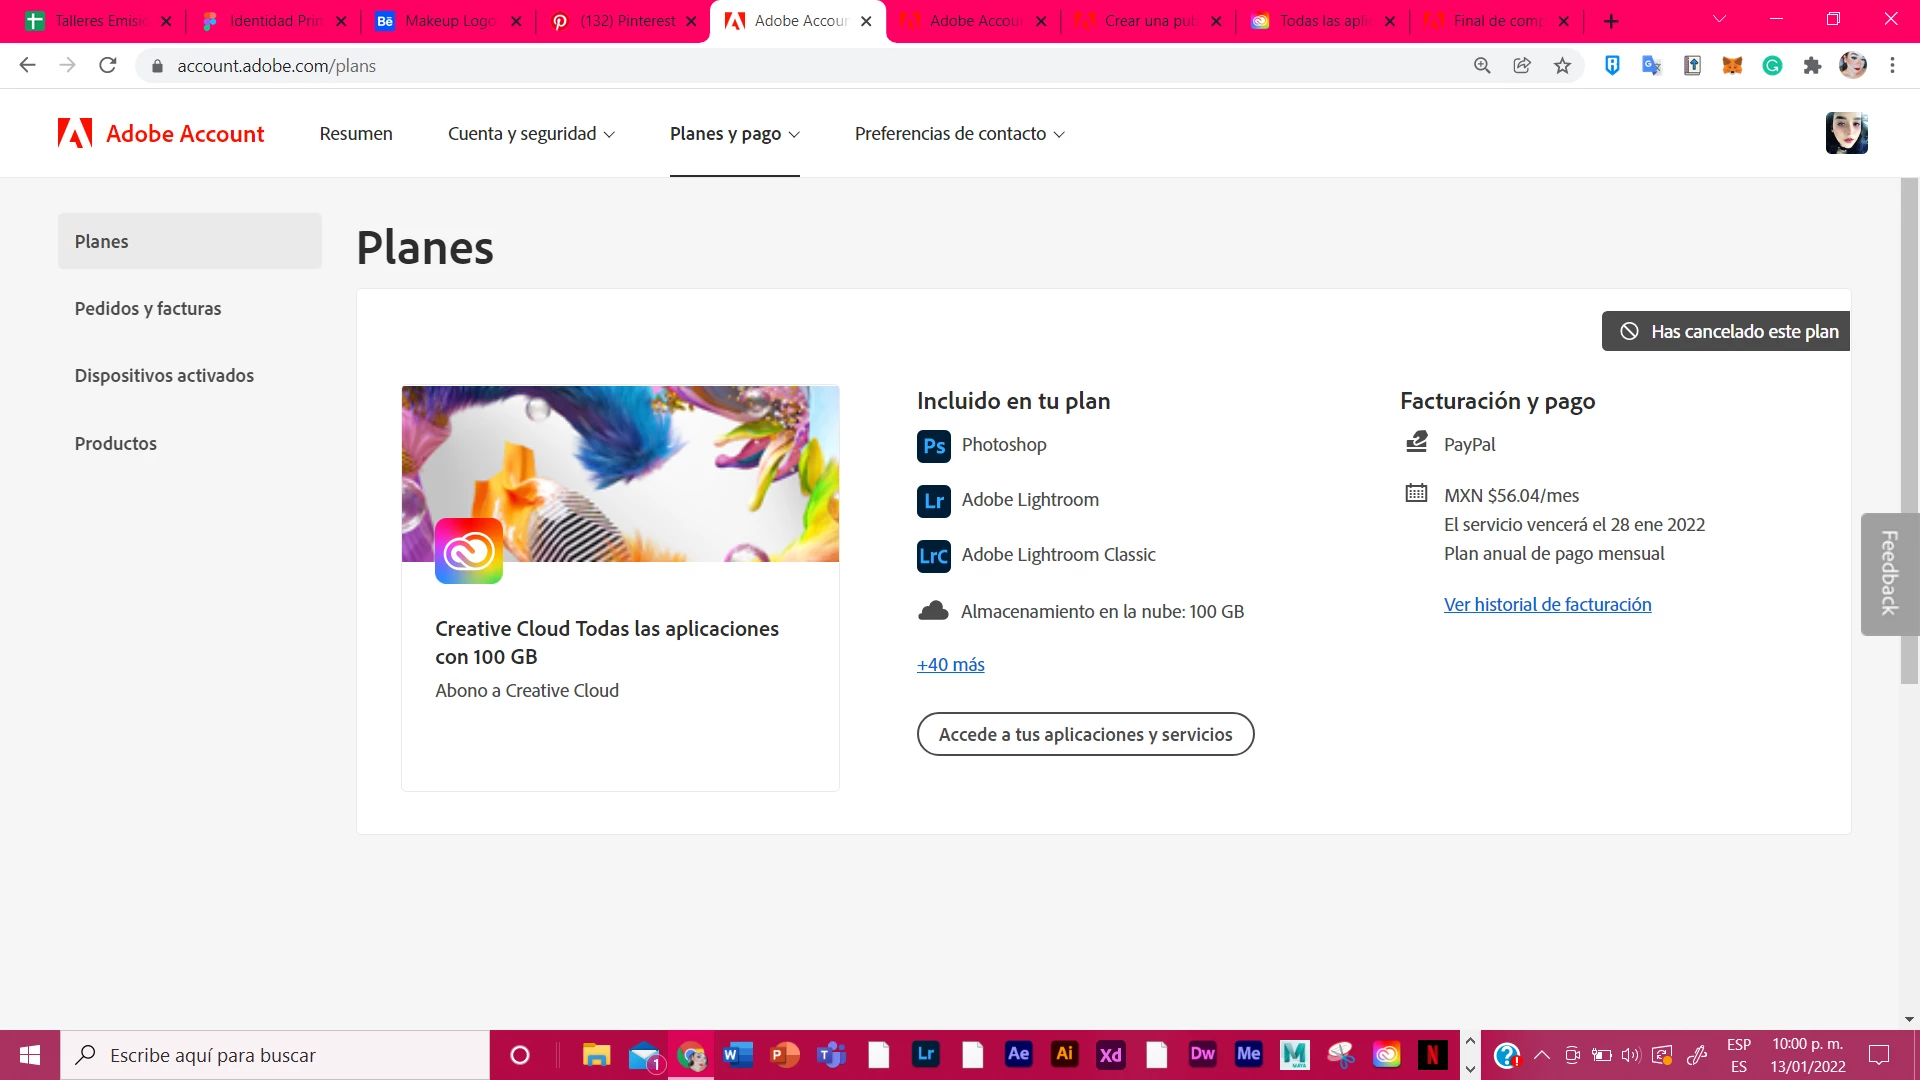1920x1080 pixels.
Task: Open Netflix from the taskbar
Action: (x=1432, y=1054)
